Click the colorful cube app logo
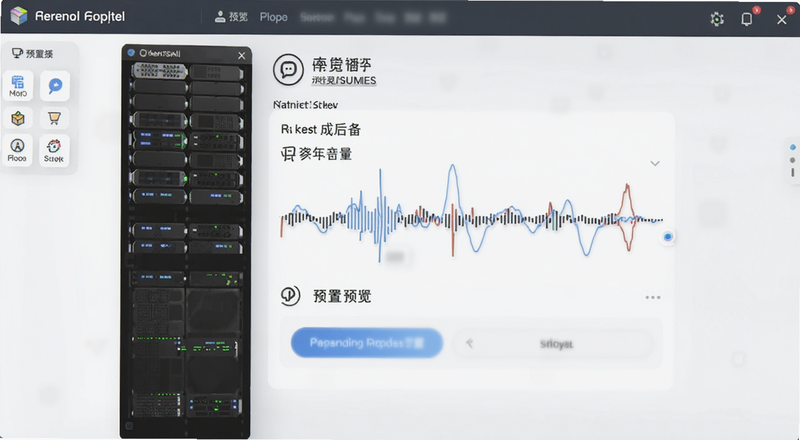Screen dimensions: 800x440 point(18,16)
